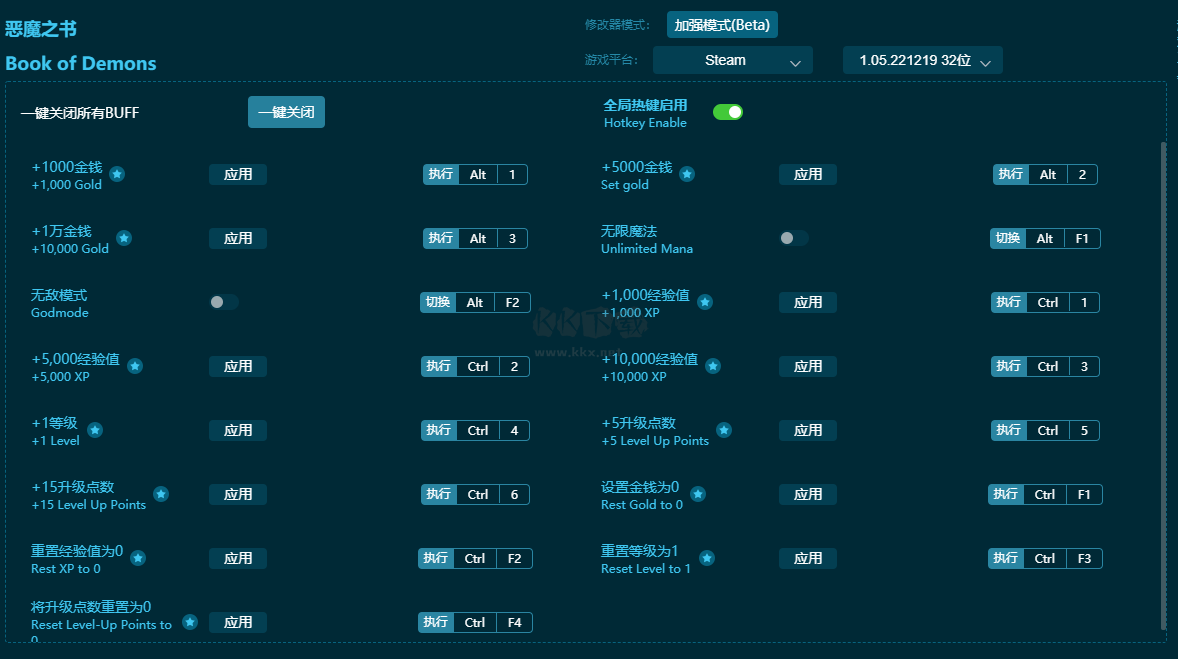Apply the +1,000 Gold cheat

pyautogui.click(x=238, y=174)
